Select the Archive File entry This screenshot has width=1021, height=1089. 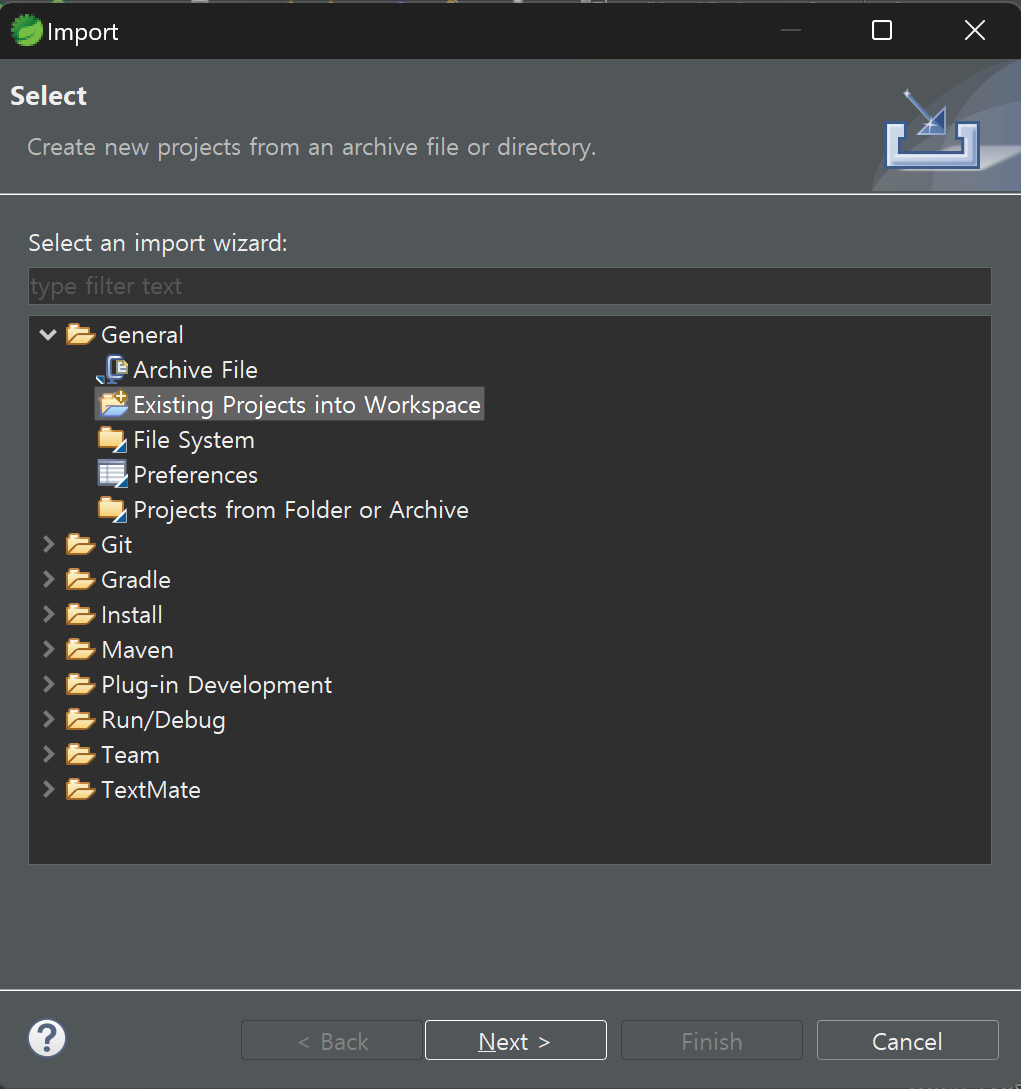point(195,370)
